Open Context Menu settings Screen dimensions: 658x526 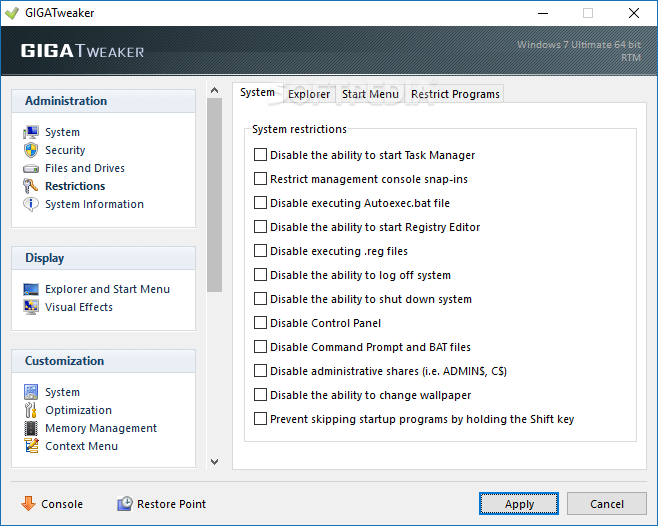coord(81,446)
